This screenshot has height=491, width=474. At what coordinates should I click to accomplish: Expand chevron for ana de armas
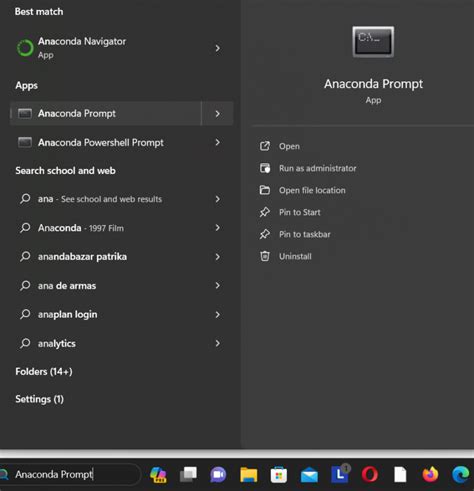[x=217, y=285]
